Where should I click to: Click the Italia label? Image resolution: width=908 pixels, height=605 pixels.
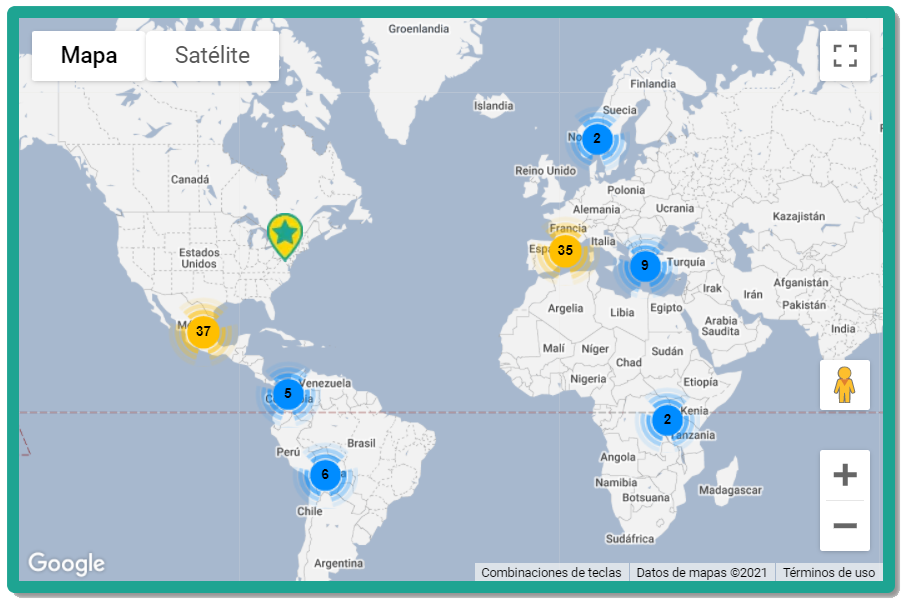603,241
